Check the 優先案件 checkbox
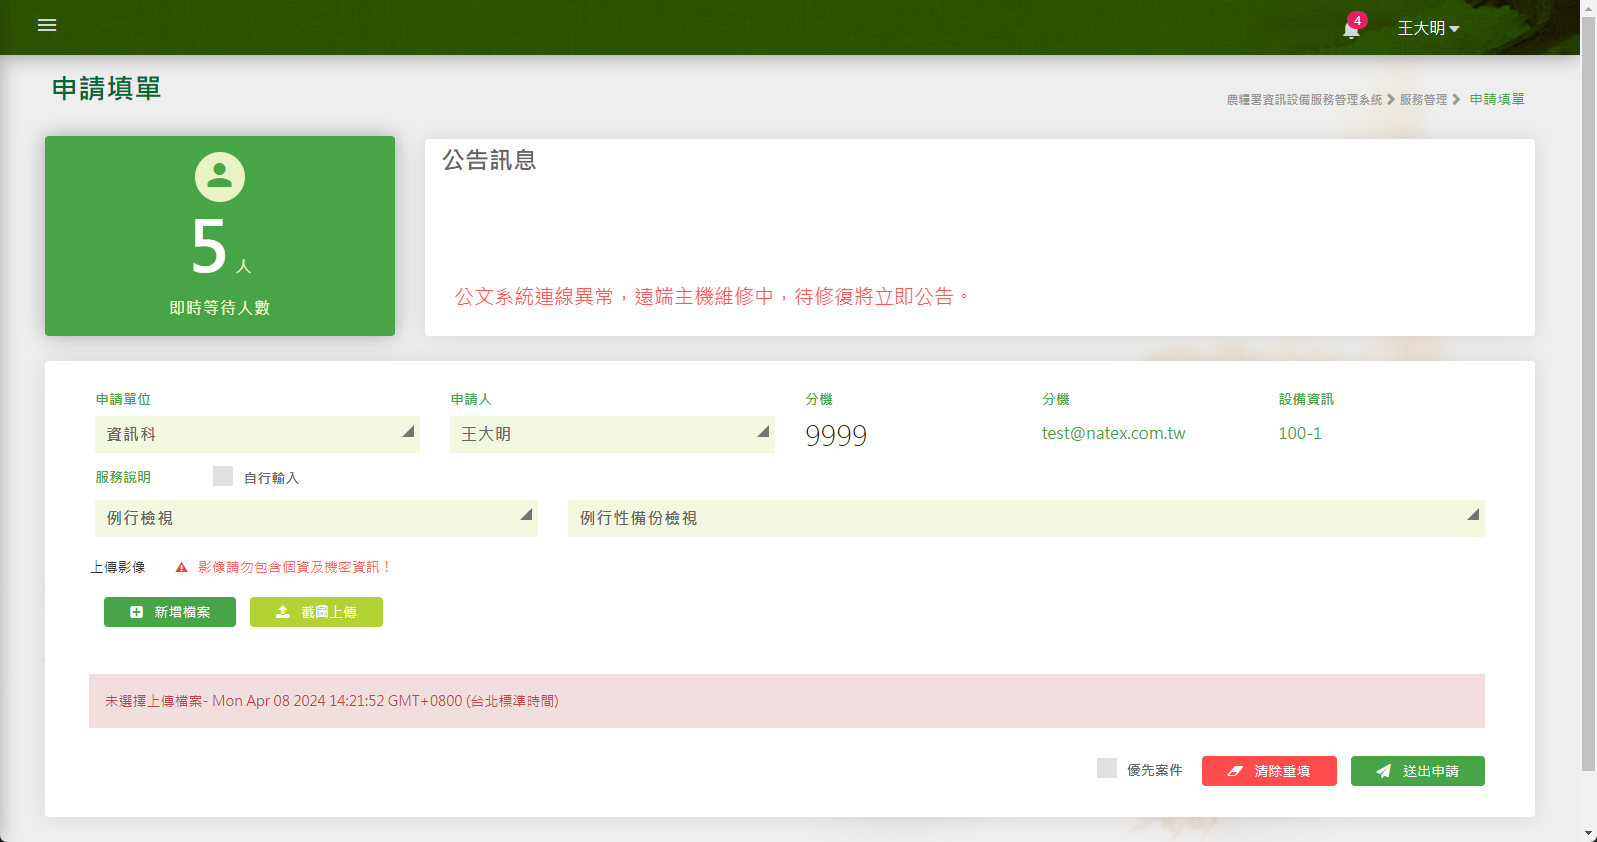The width and height of the screenshot is (1597, 842). 1107,768
